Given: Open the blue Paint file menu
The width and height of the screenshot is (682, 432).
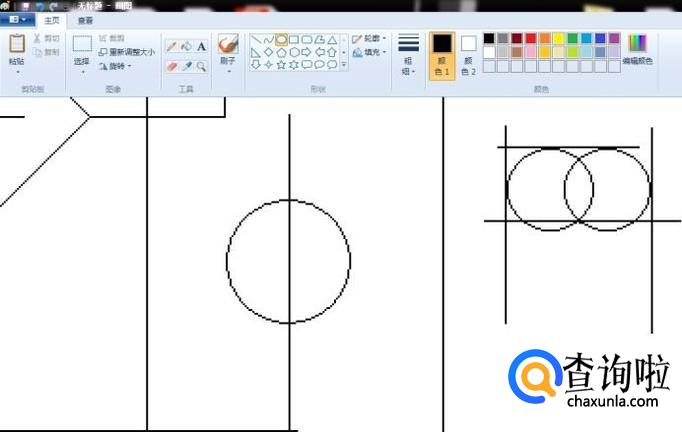Looking at the screenshot, I should [x=18, y=20].
